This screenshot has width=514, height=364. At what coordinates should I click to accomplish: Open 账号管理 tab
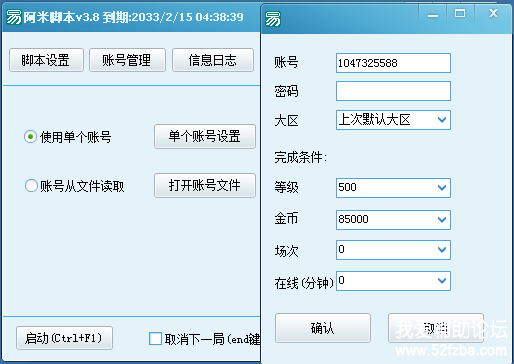point(127,60)
